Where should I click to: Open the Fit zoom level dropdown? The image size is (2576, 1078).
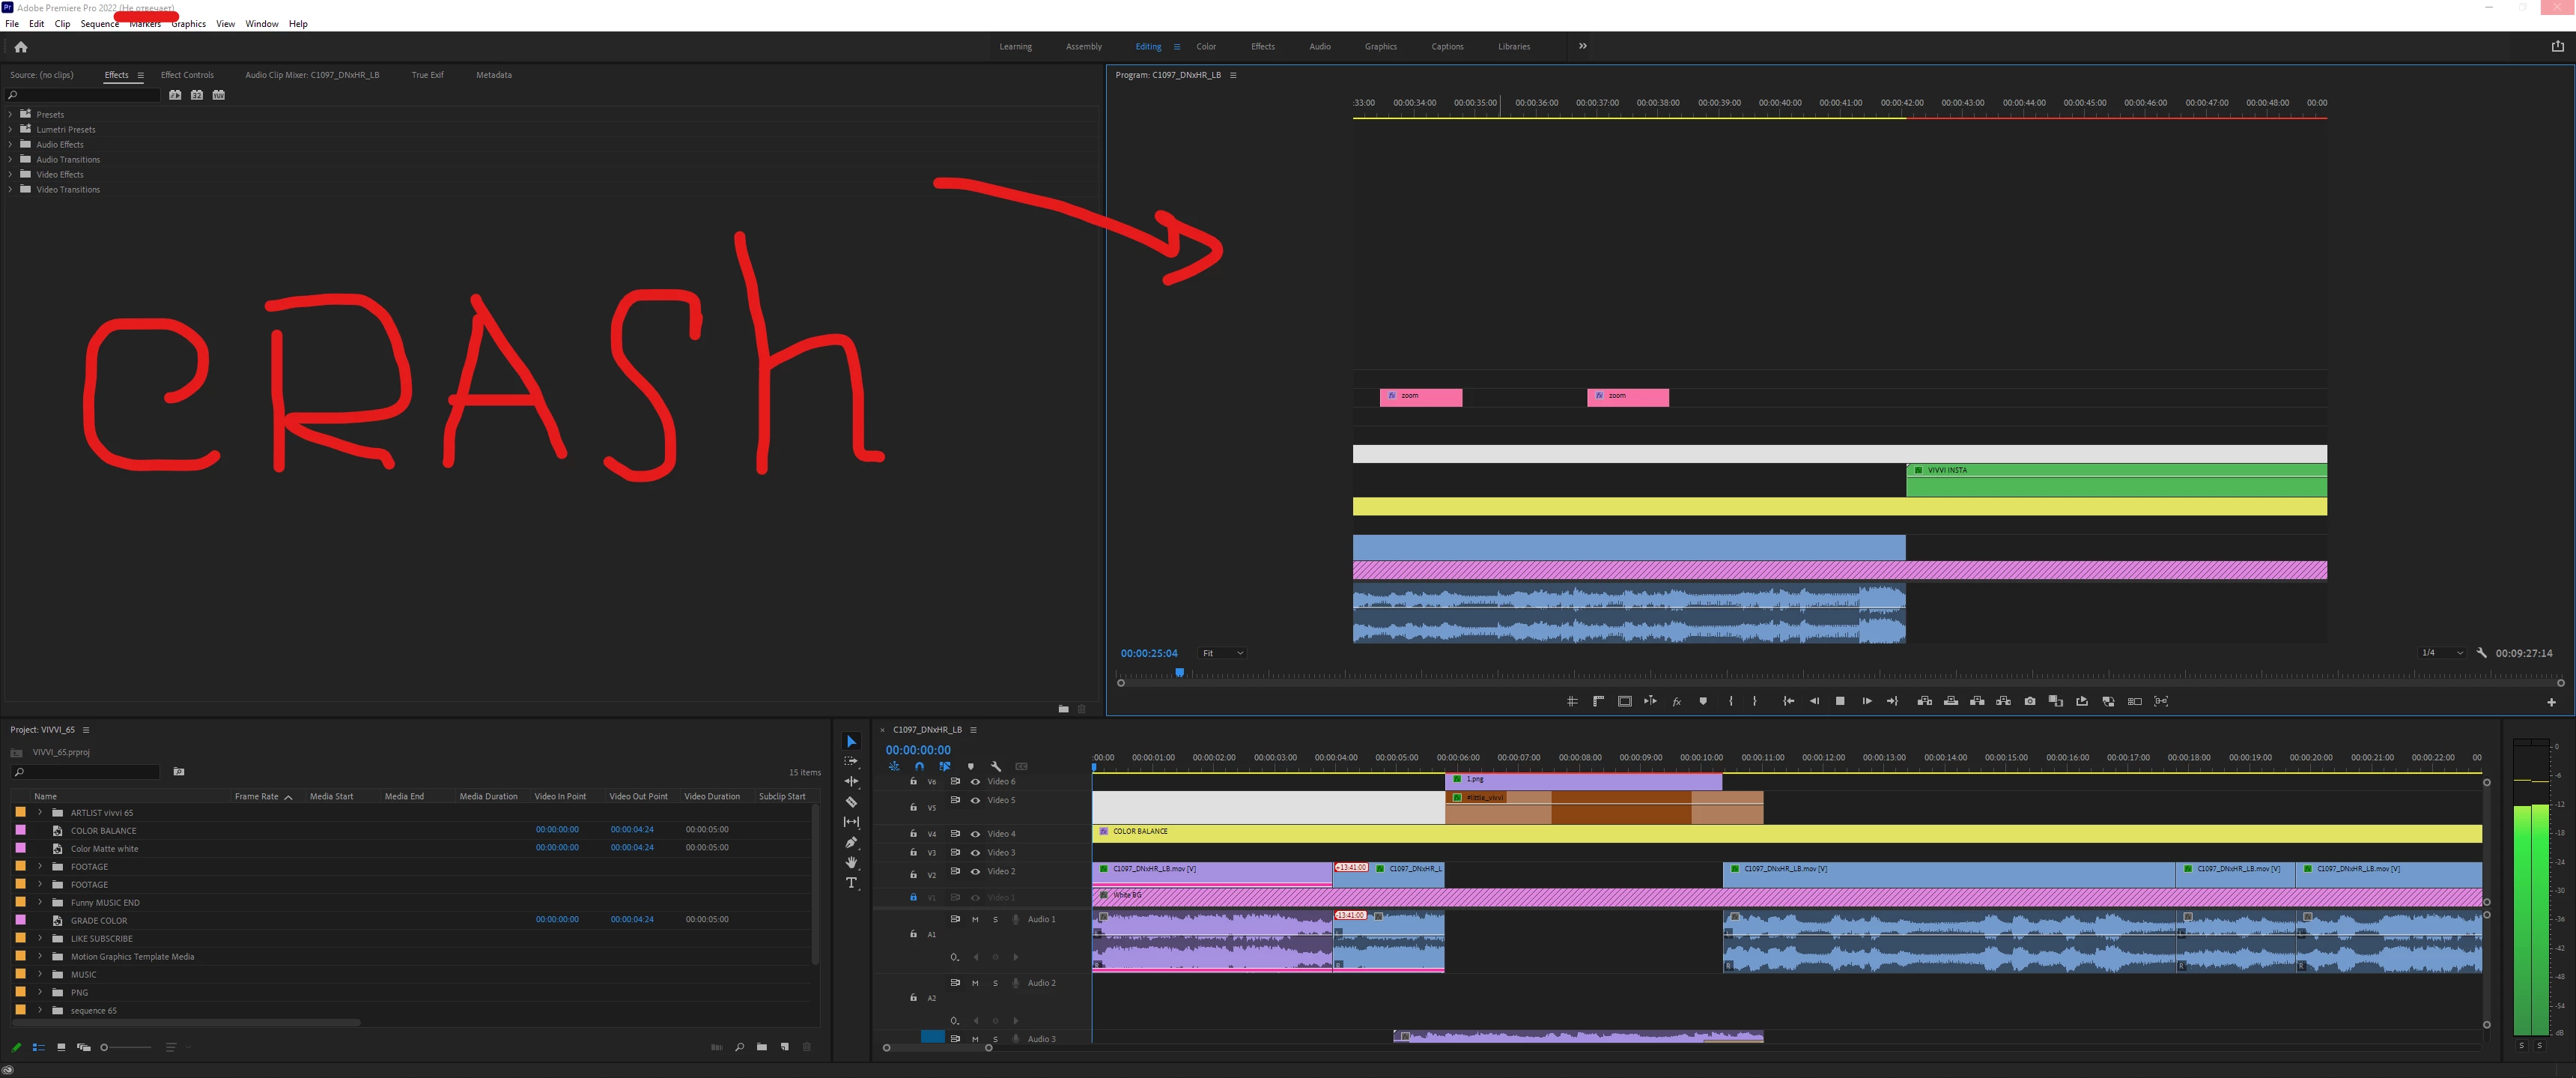point(1222,653)
